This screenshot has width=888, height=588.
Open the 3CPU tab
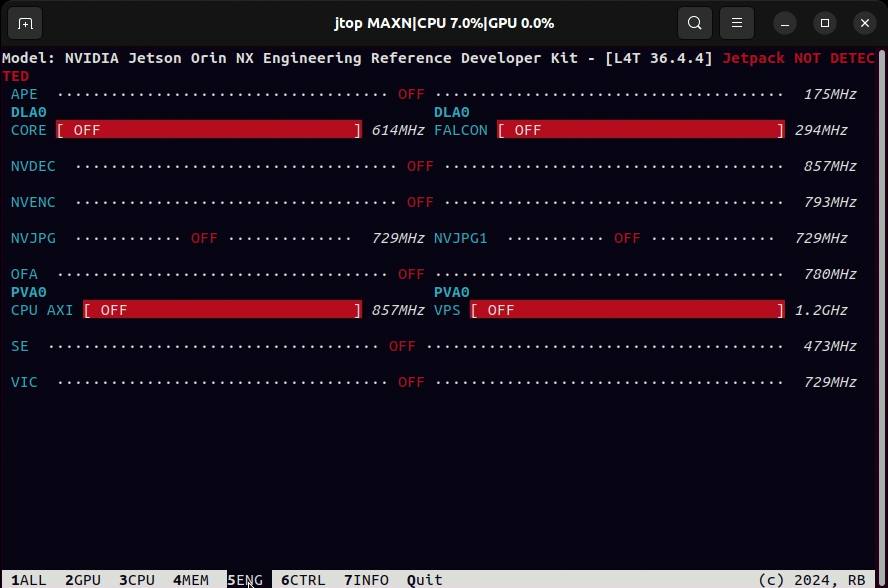pos(137,580)
